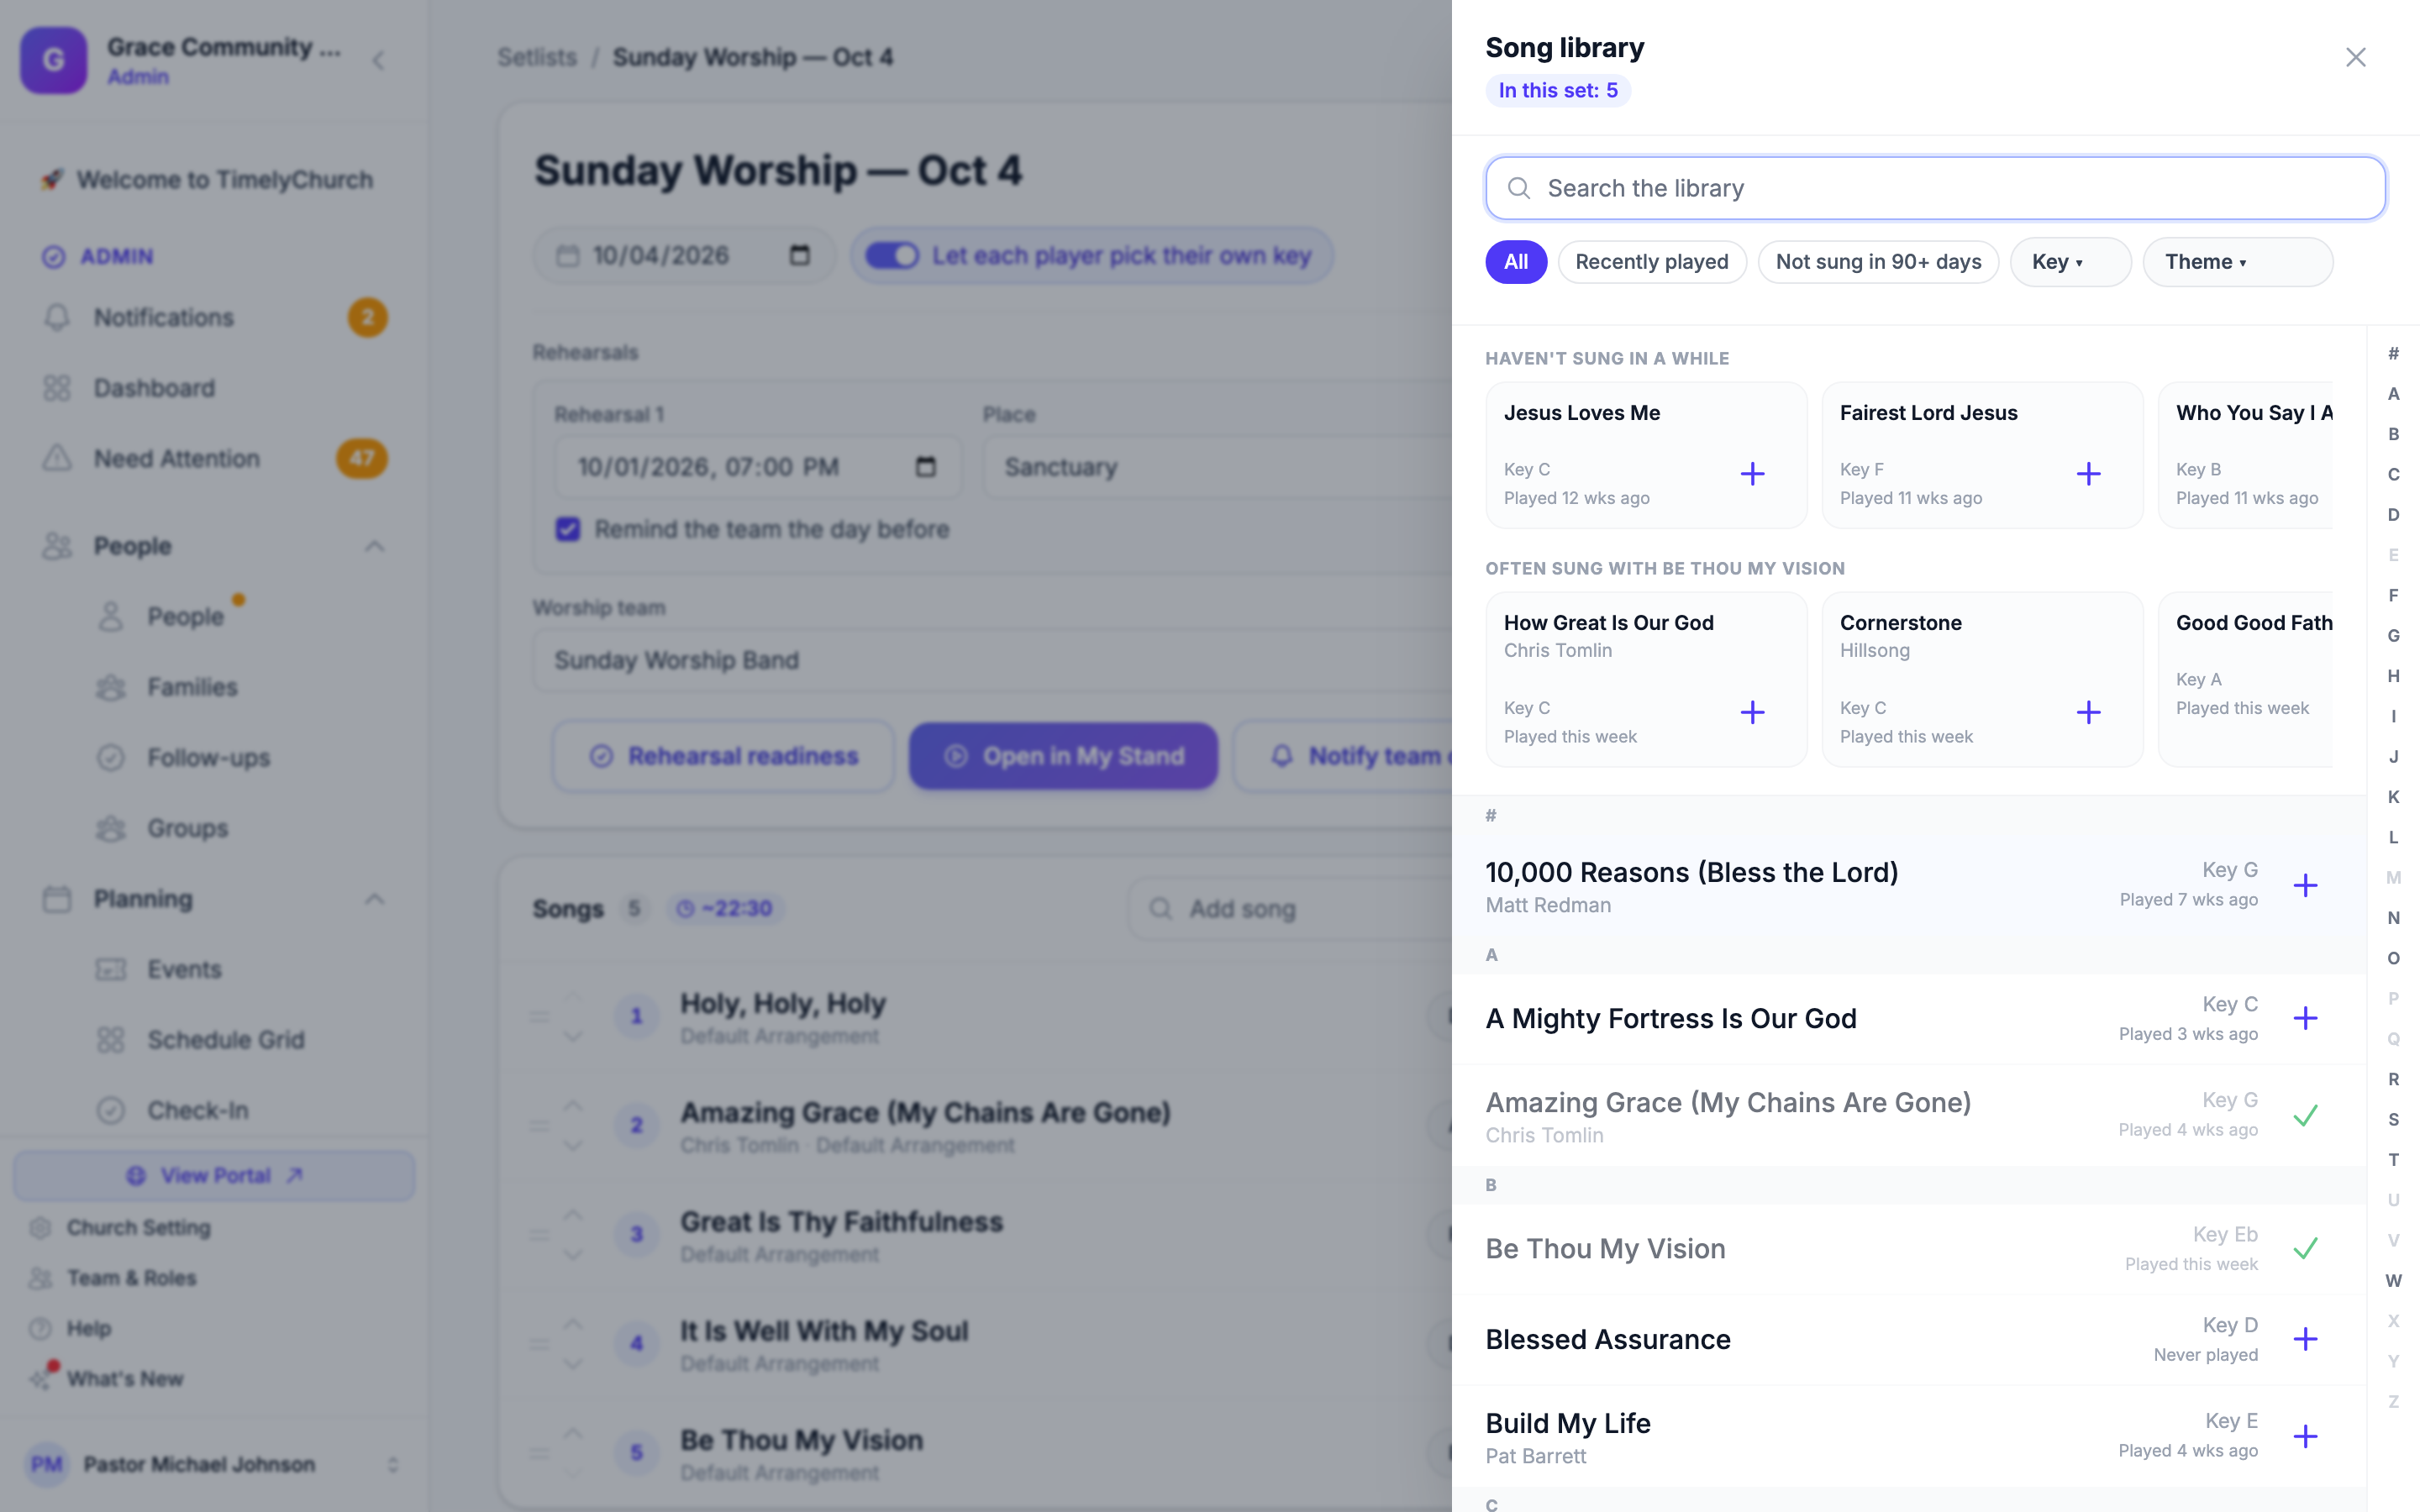This screenshot has width=2420, height=1512.
Task: Uncheck remind the team the day before
Action: [x=567, y=529]
